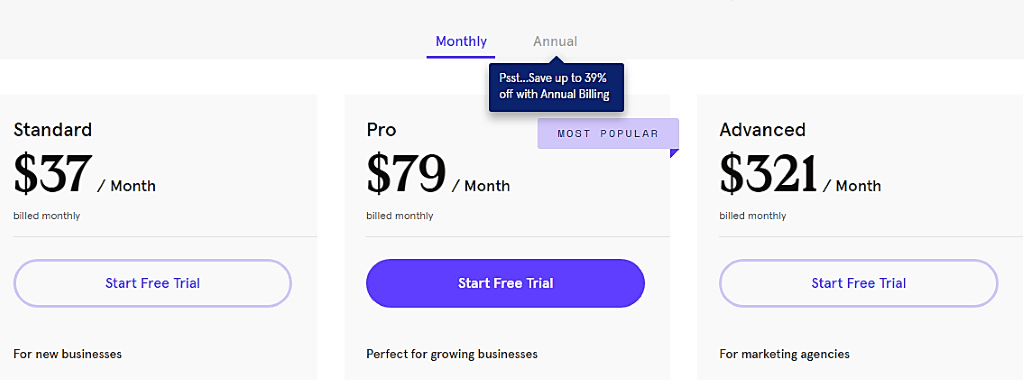
Task: Click billed monthly under the Advanced price
Action: [753, 215]
